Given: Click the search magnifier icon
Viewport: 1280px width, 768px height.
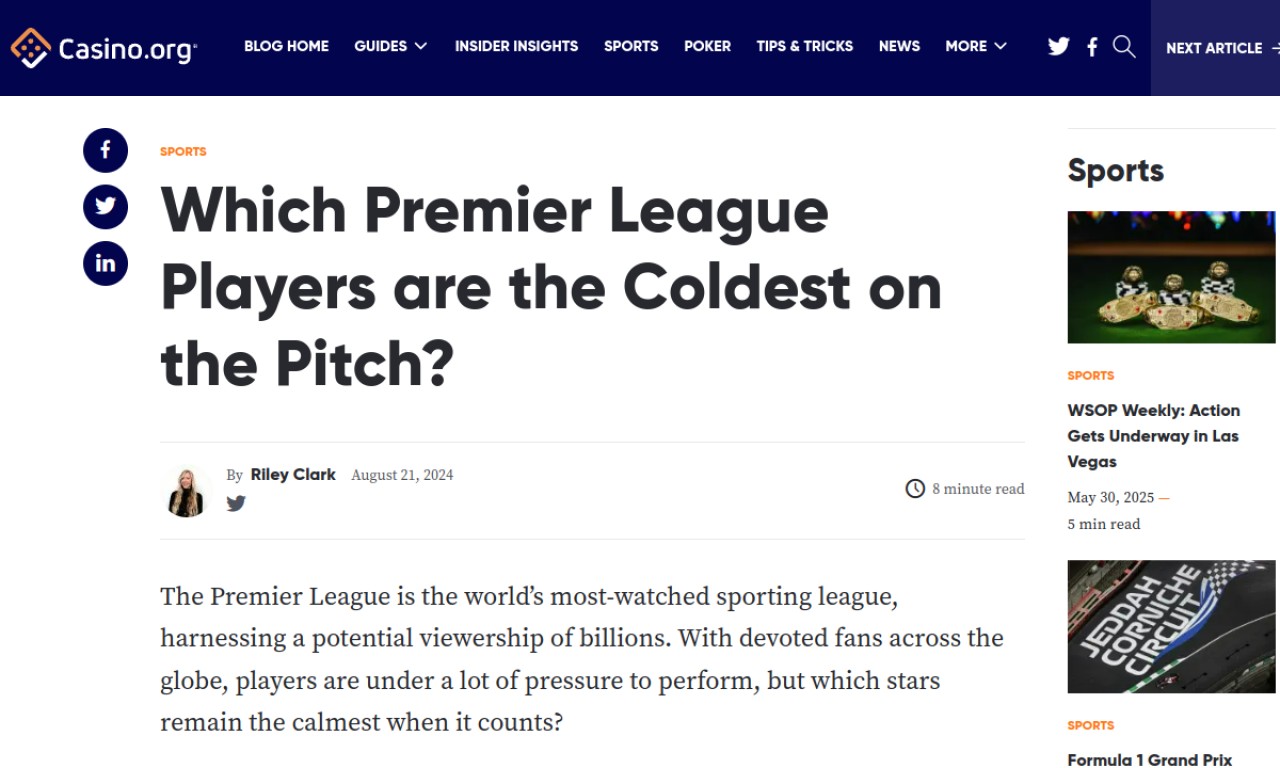Looking at the screenshot, I should click(1124, 46).
